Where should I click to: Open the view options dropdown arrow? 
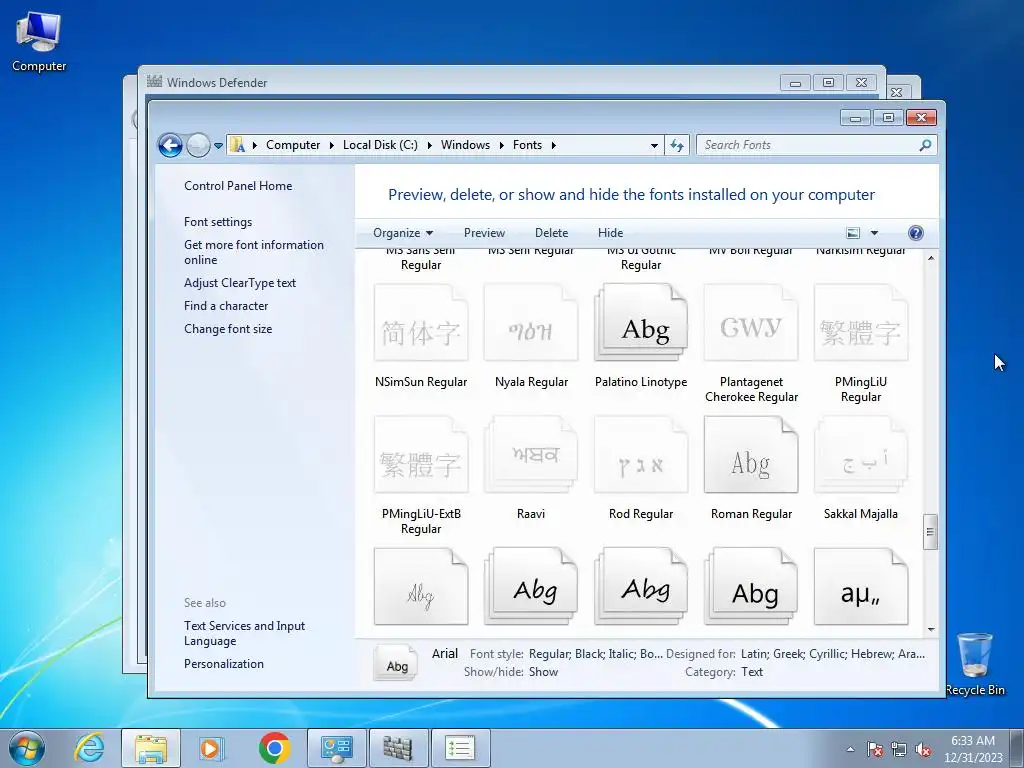874,233
